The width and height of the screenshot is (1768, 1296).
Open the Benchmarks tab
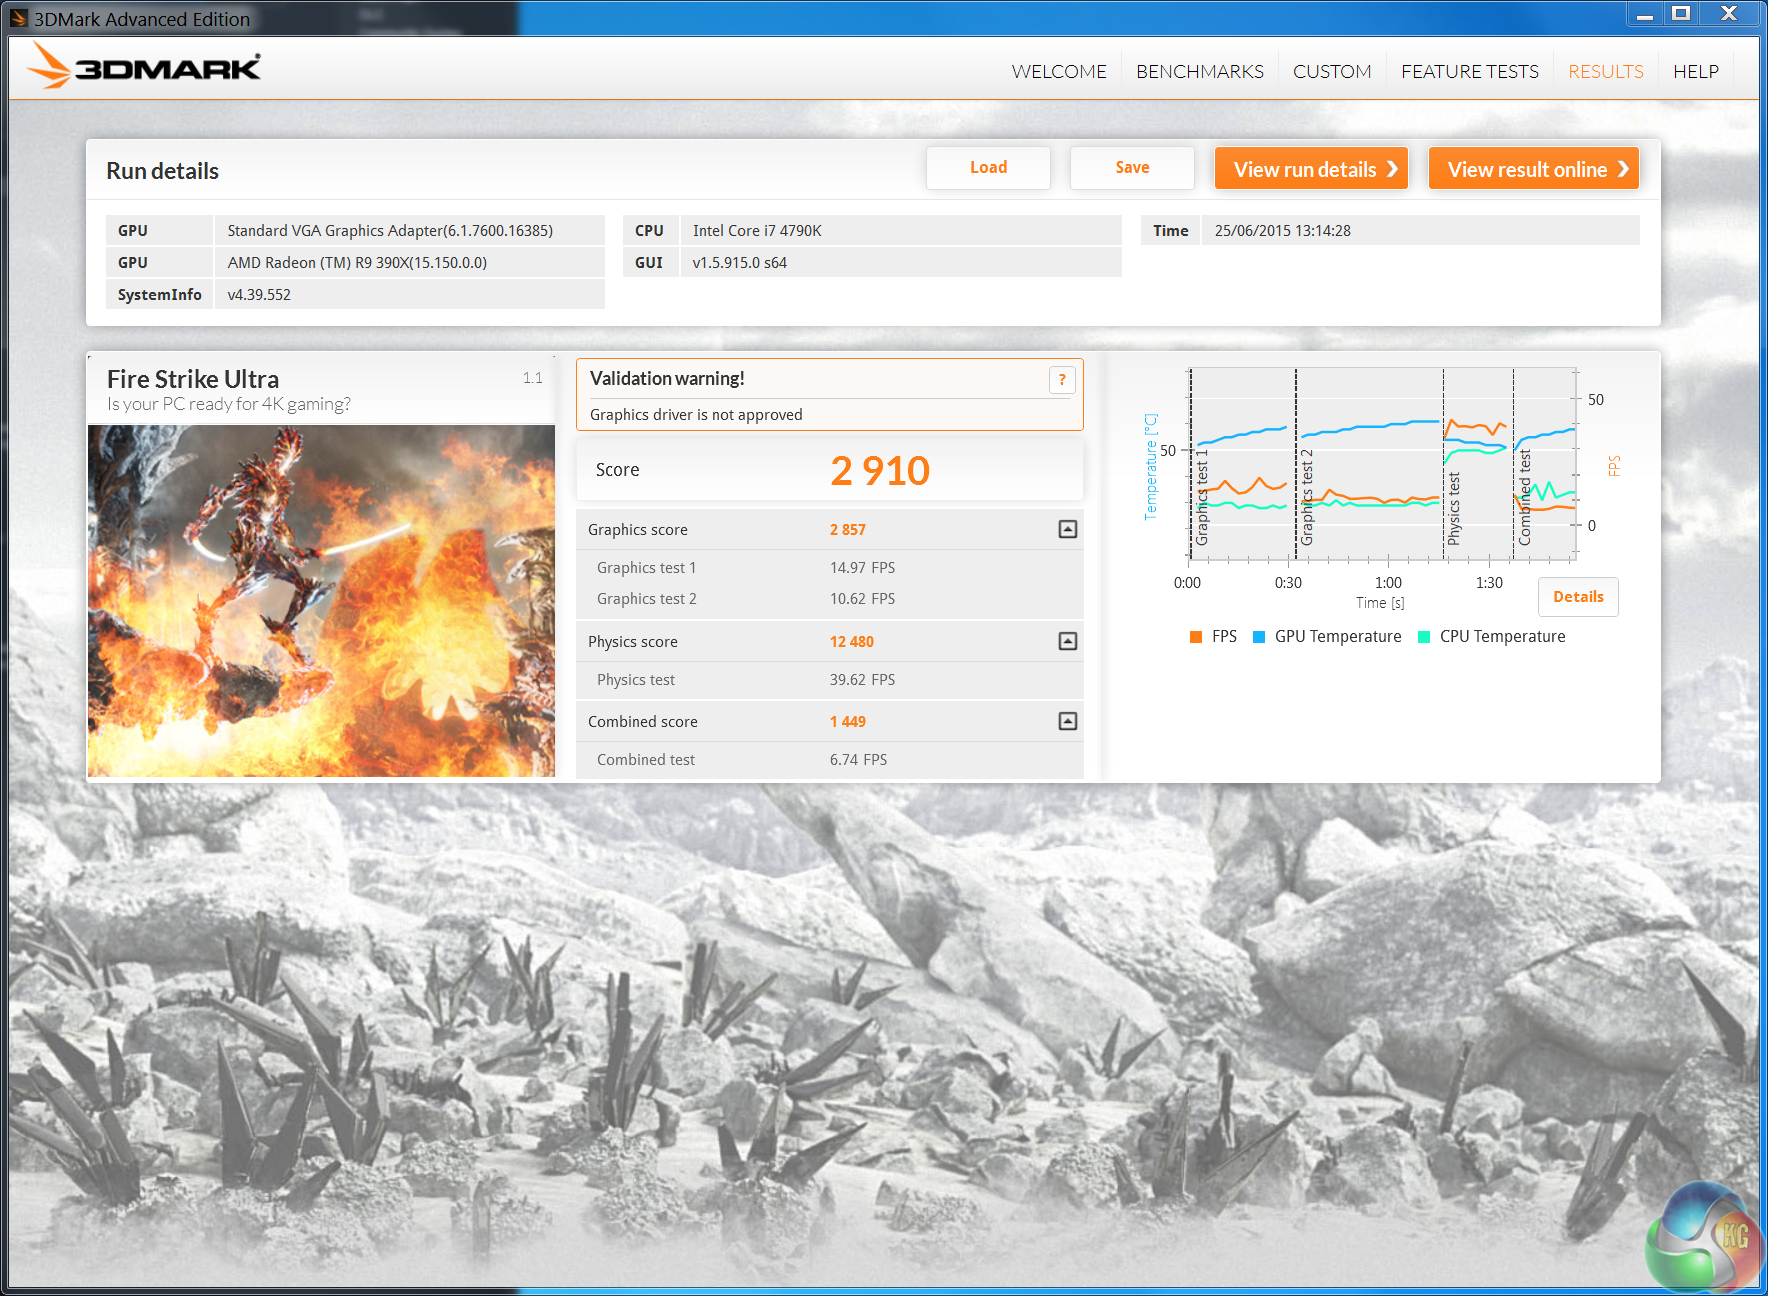pyautogui.click(x=1199, y=71)
